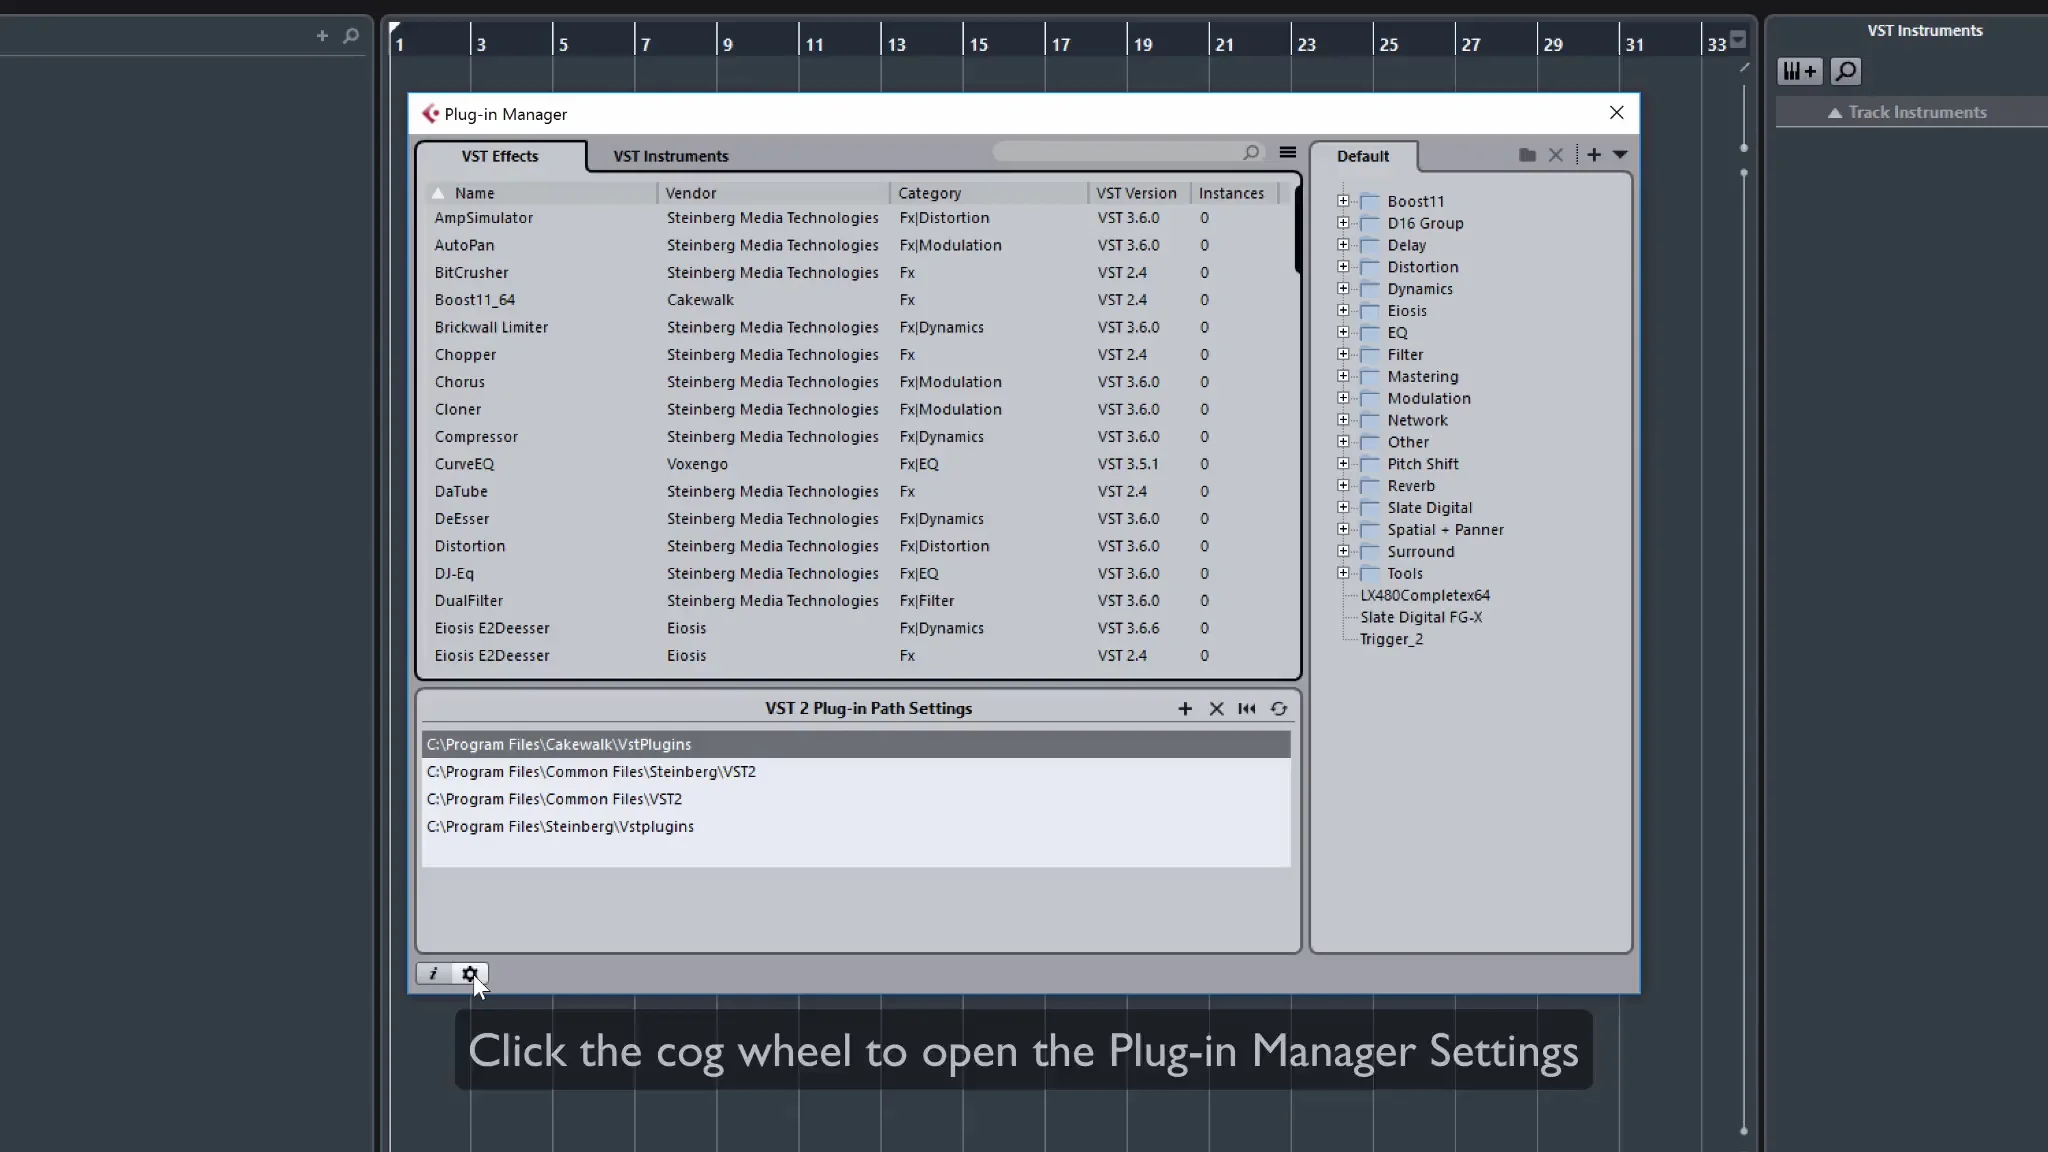
Task: Sort plug-ins by the Vendor column
Action: point(691,193)
